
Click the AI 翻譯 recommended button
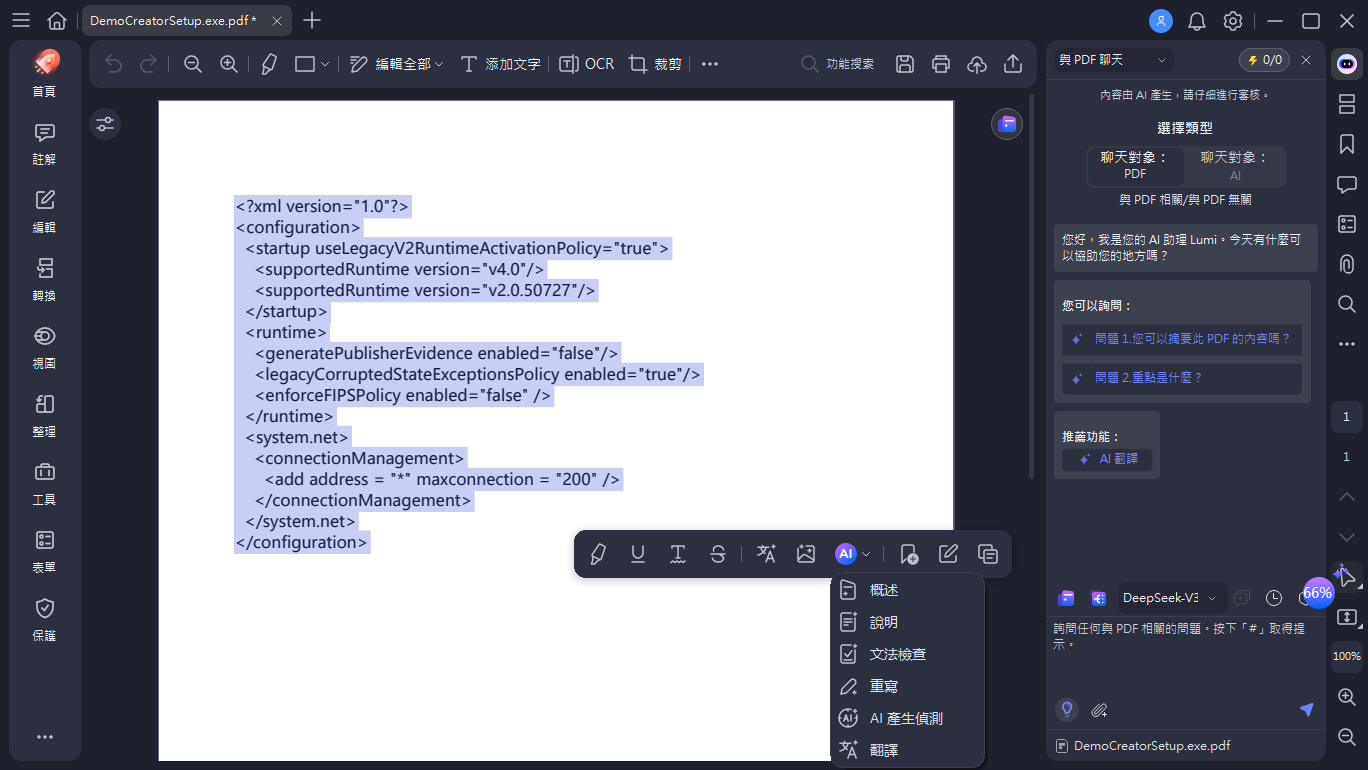tap(1108, 459)
